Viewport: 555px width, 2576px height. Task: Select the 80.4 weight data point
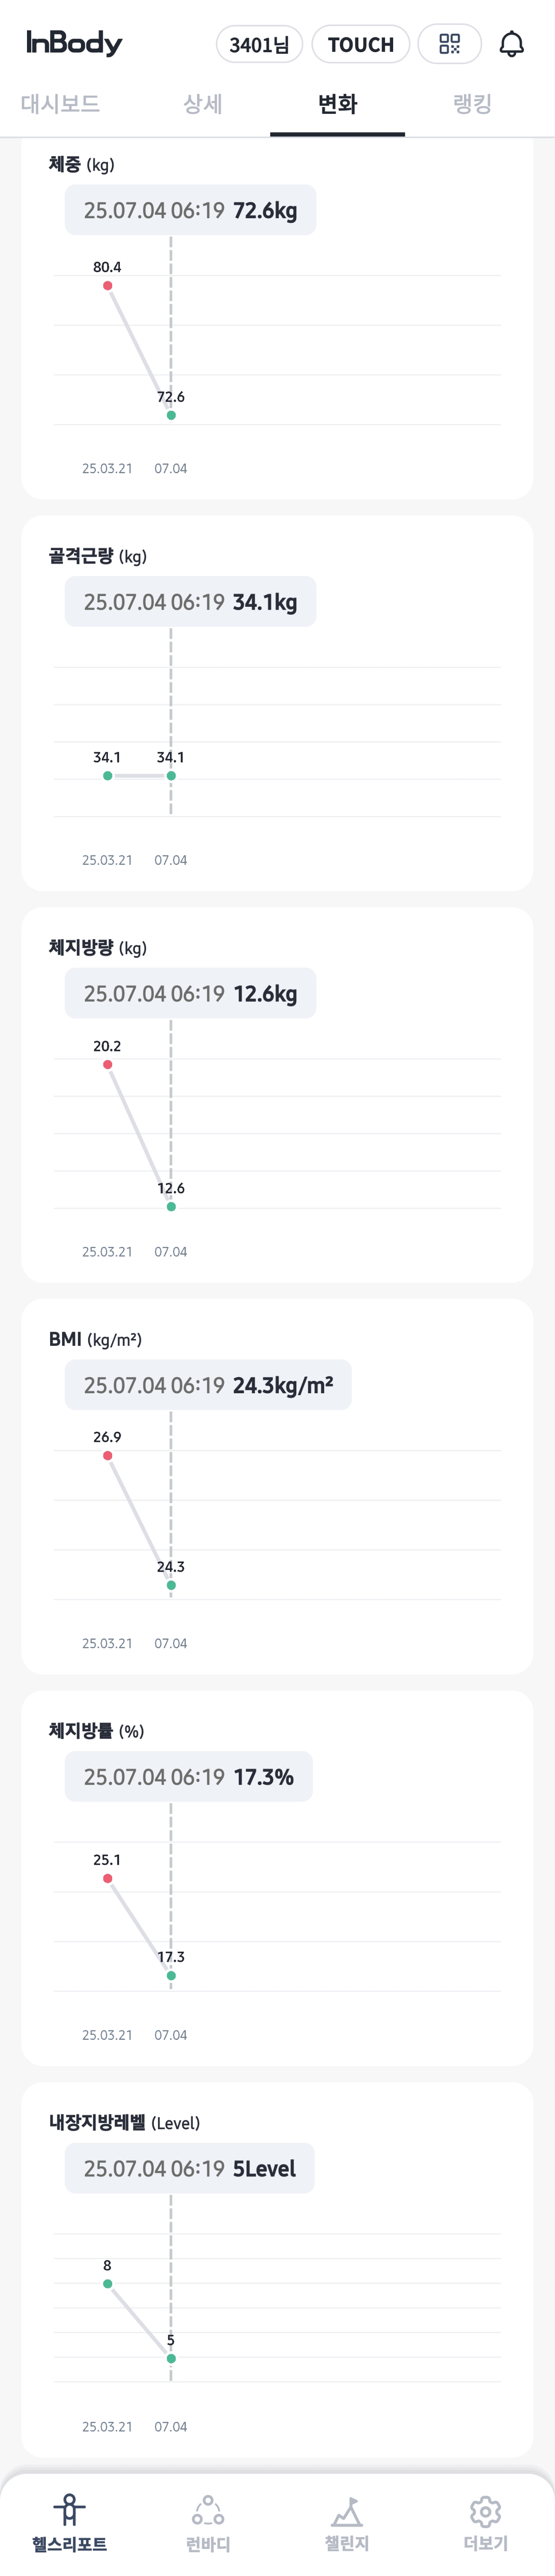(107, 286)
